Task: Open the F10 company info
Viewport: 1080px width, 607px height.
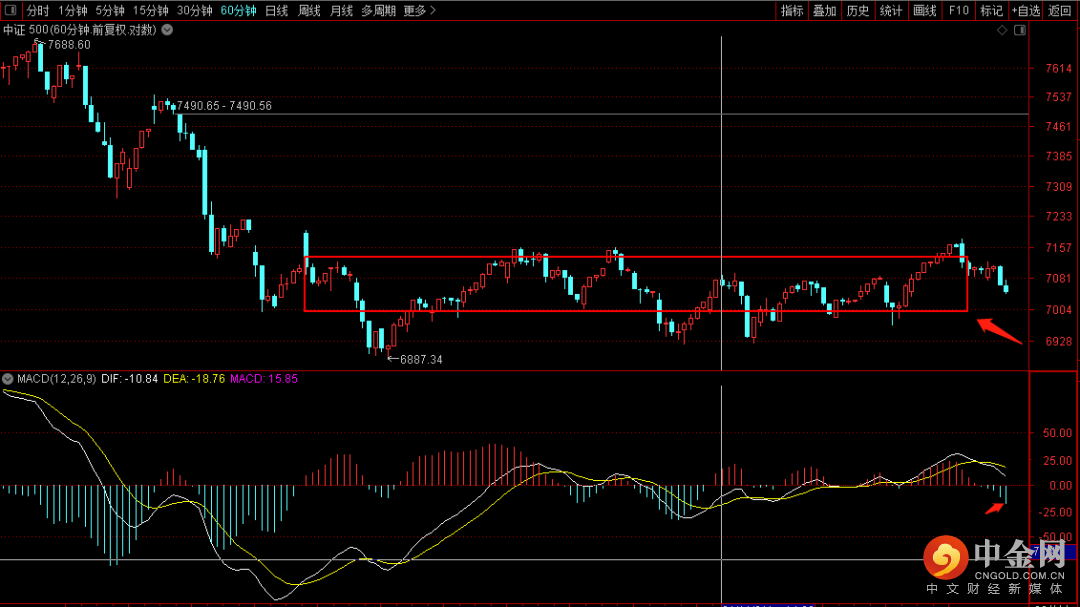Action: click(x=958, y=11)
